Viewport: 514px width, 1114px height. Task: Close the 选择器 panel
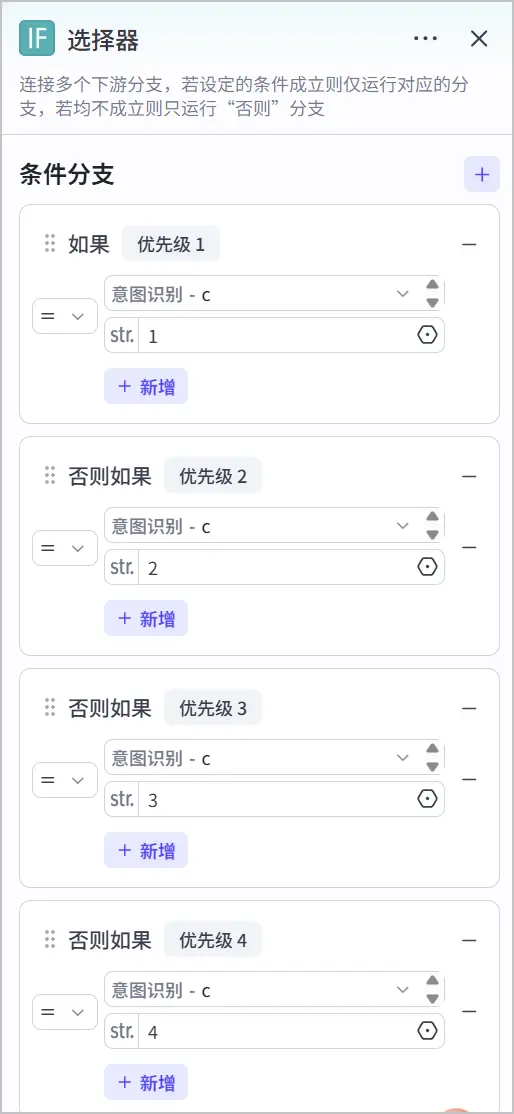pyautogui.click(x=479, y=38)
